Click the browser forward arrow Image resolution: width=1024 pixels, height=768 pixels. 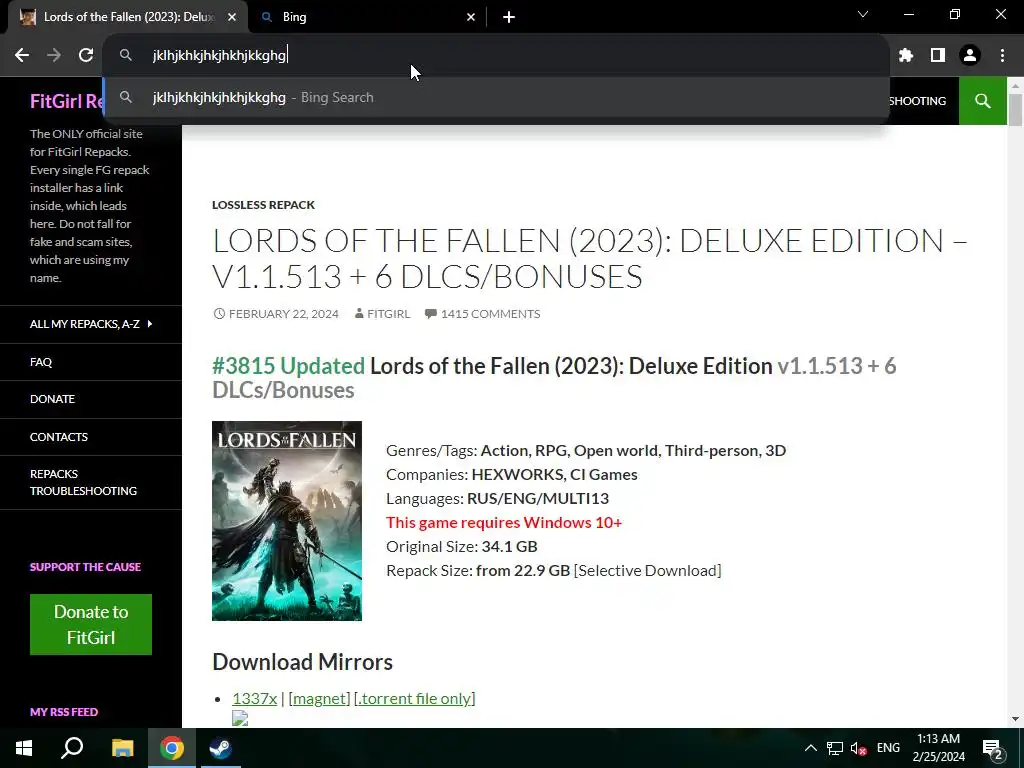point(54,55)
